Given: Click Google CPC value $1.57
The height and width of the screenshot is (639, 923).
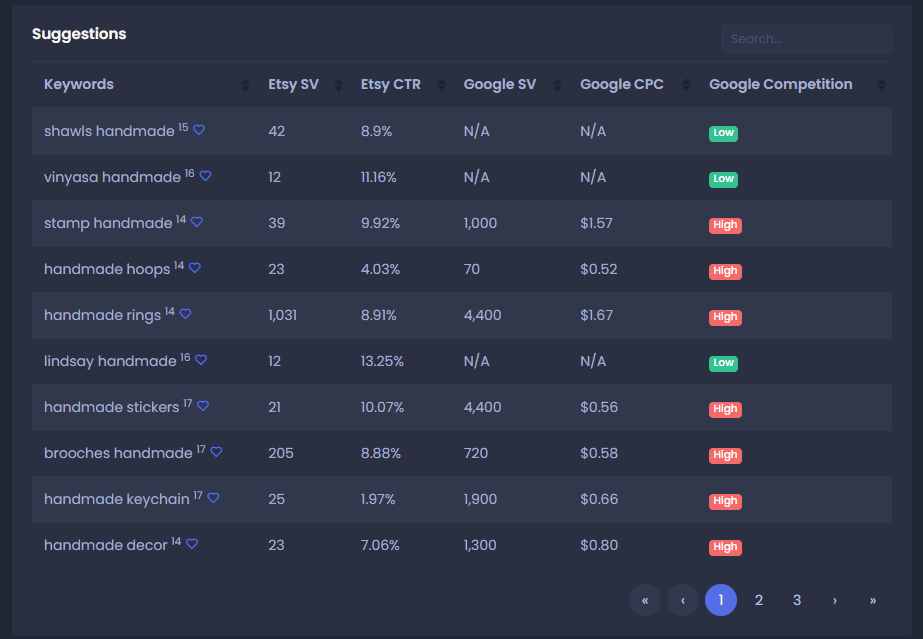Looking at the screenshot, I should [x=596, y=223].
